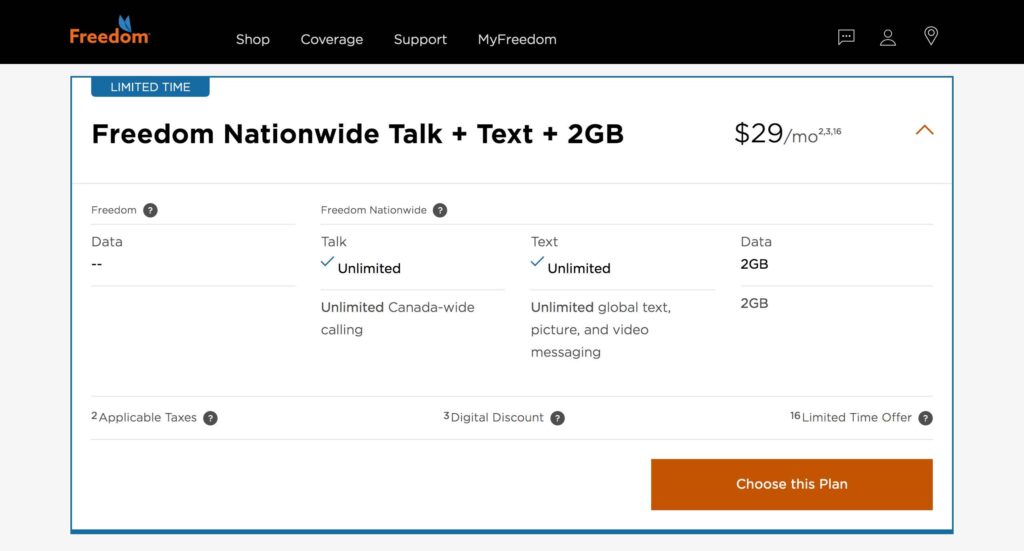1024x551 pixels.
Task: Click the plan title heading
Action: click(x=357, y=134)
